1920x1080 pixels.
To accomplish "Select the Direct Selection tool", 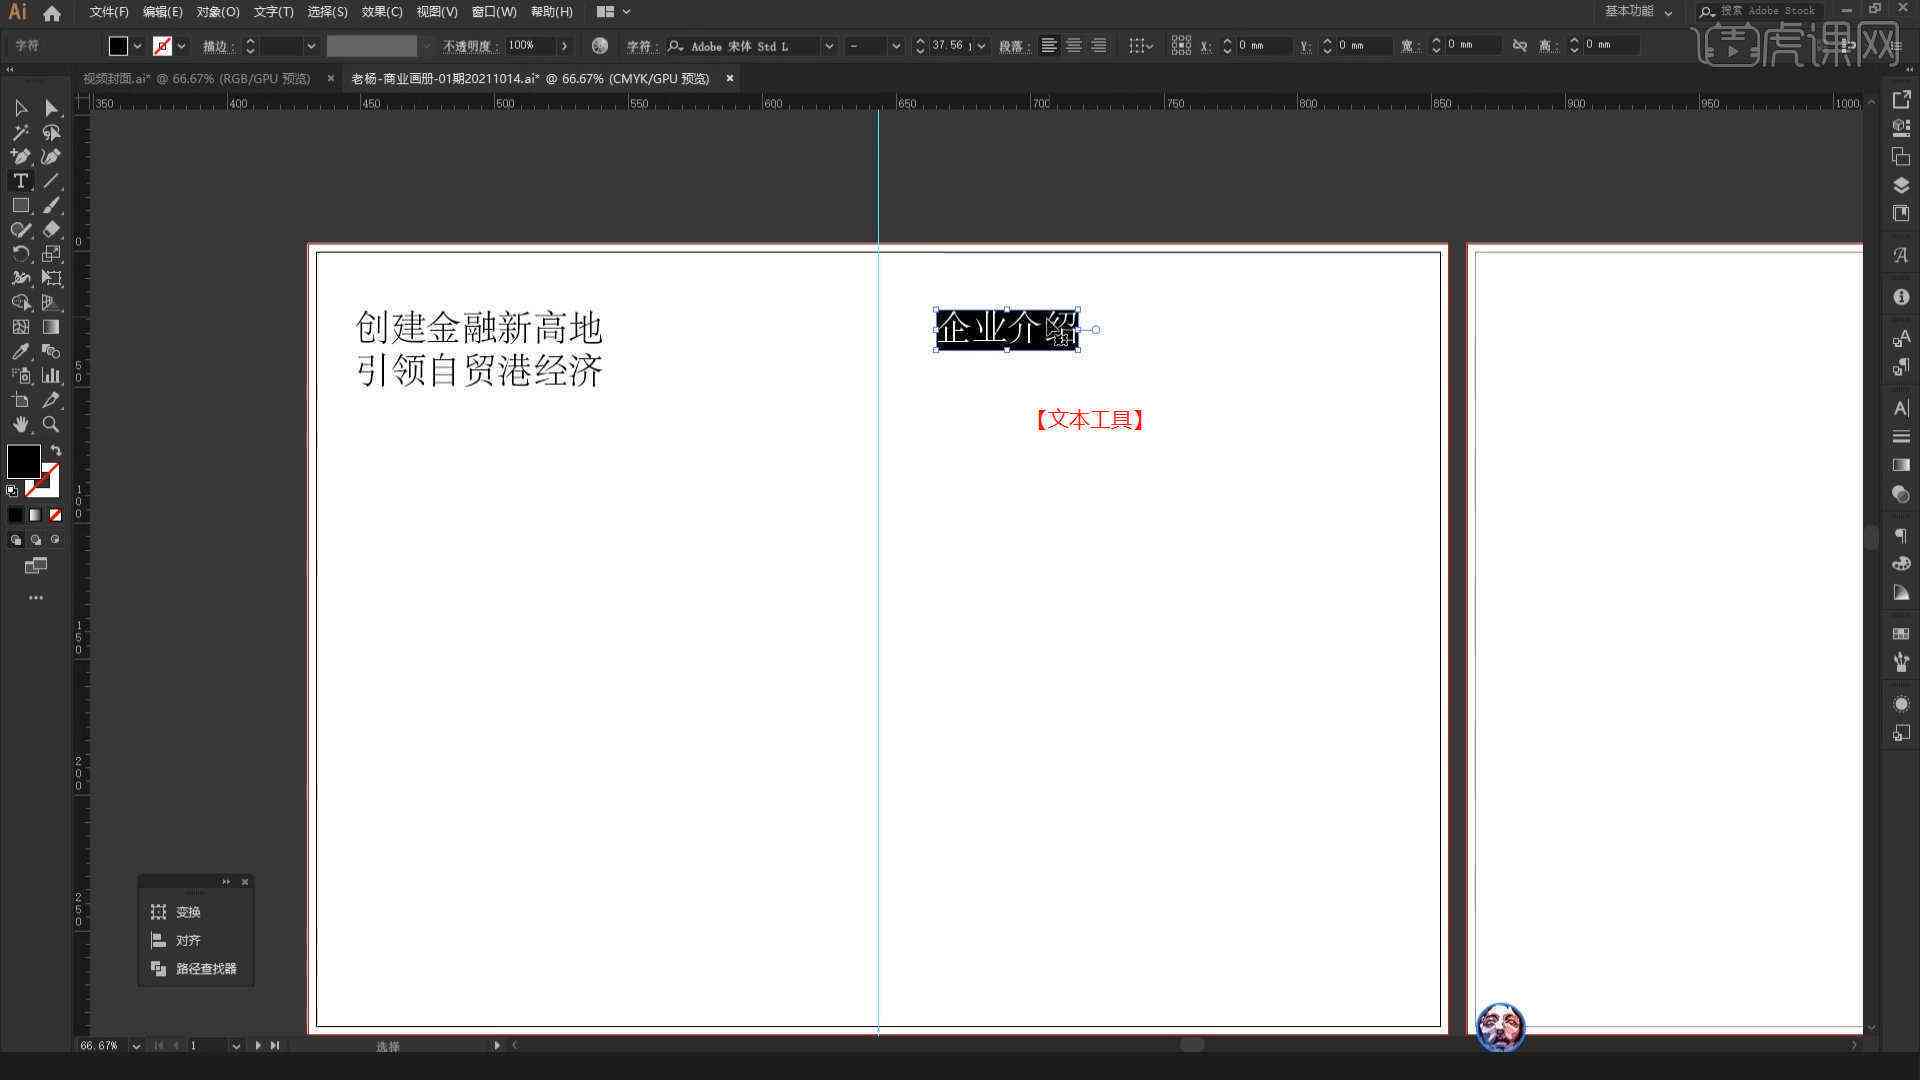I will (51, 108).
